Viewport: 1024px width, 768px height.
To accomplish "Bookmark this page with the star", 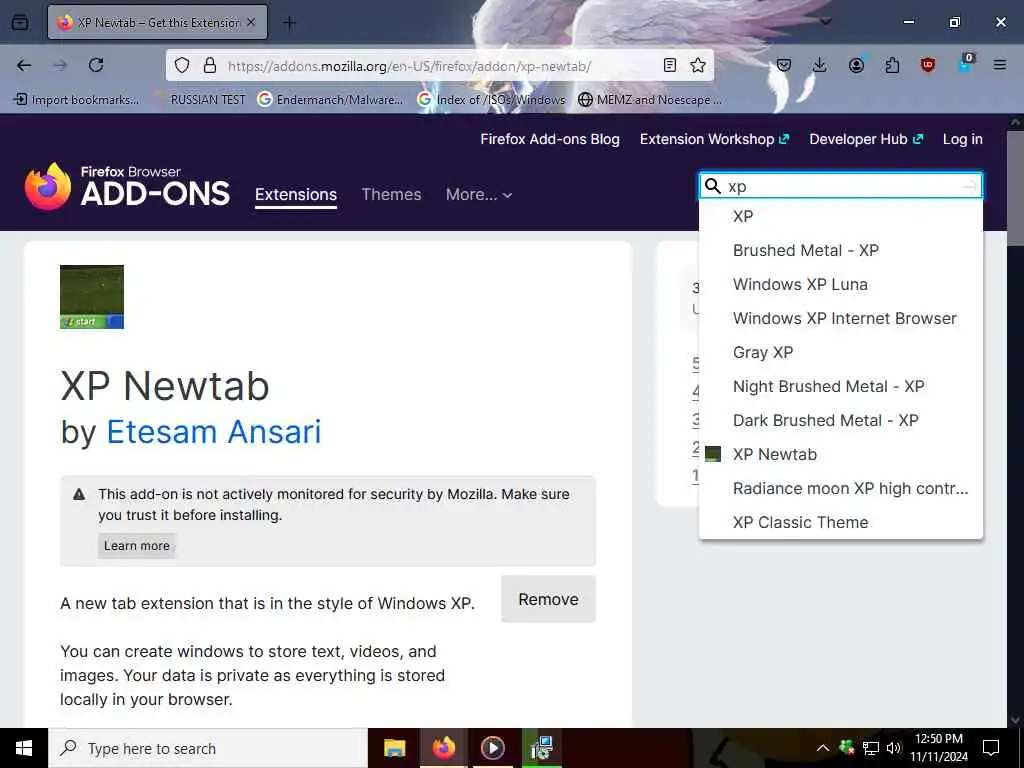I will (x=698, y=65).
